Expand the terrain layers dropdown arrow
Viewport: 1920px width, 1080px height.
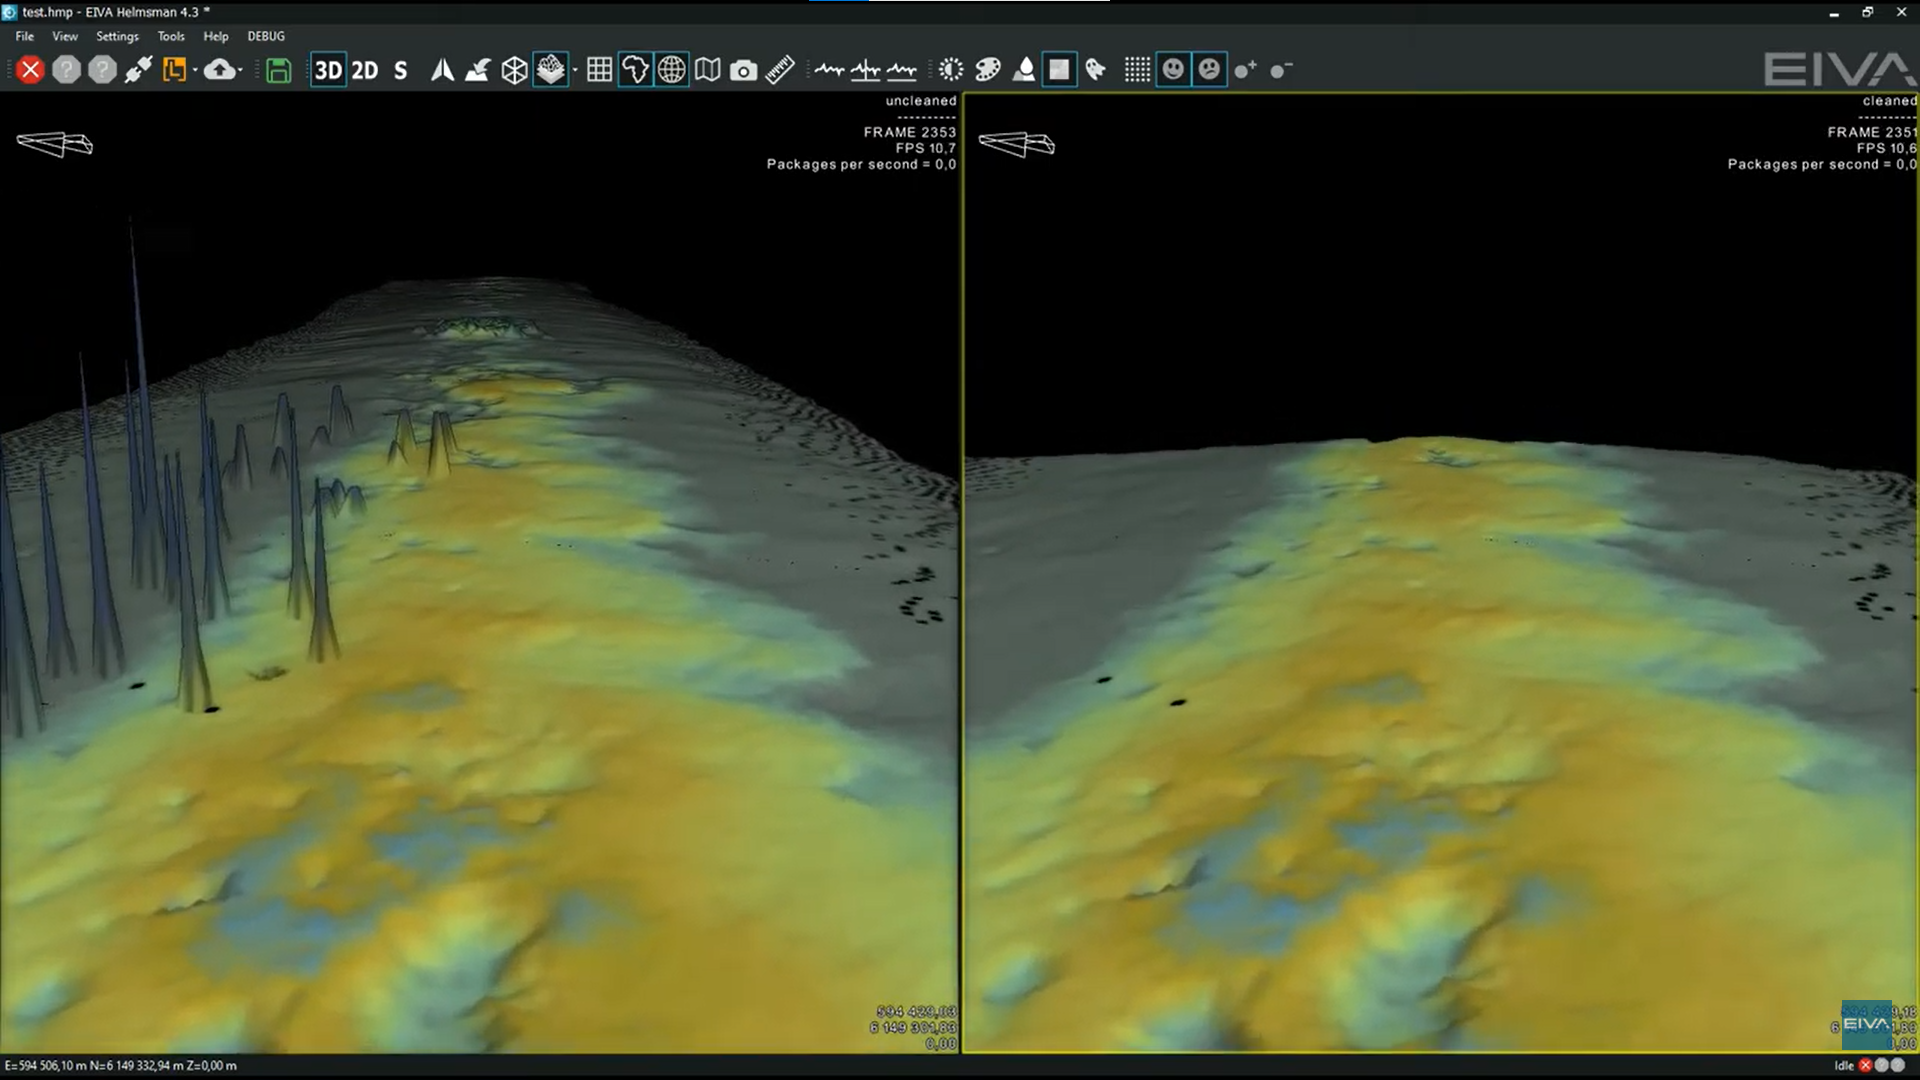(575, 71)
